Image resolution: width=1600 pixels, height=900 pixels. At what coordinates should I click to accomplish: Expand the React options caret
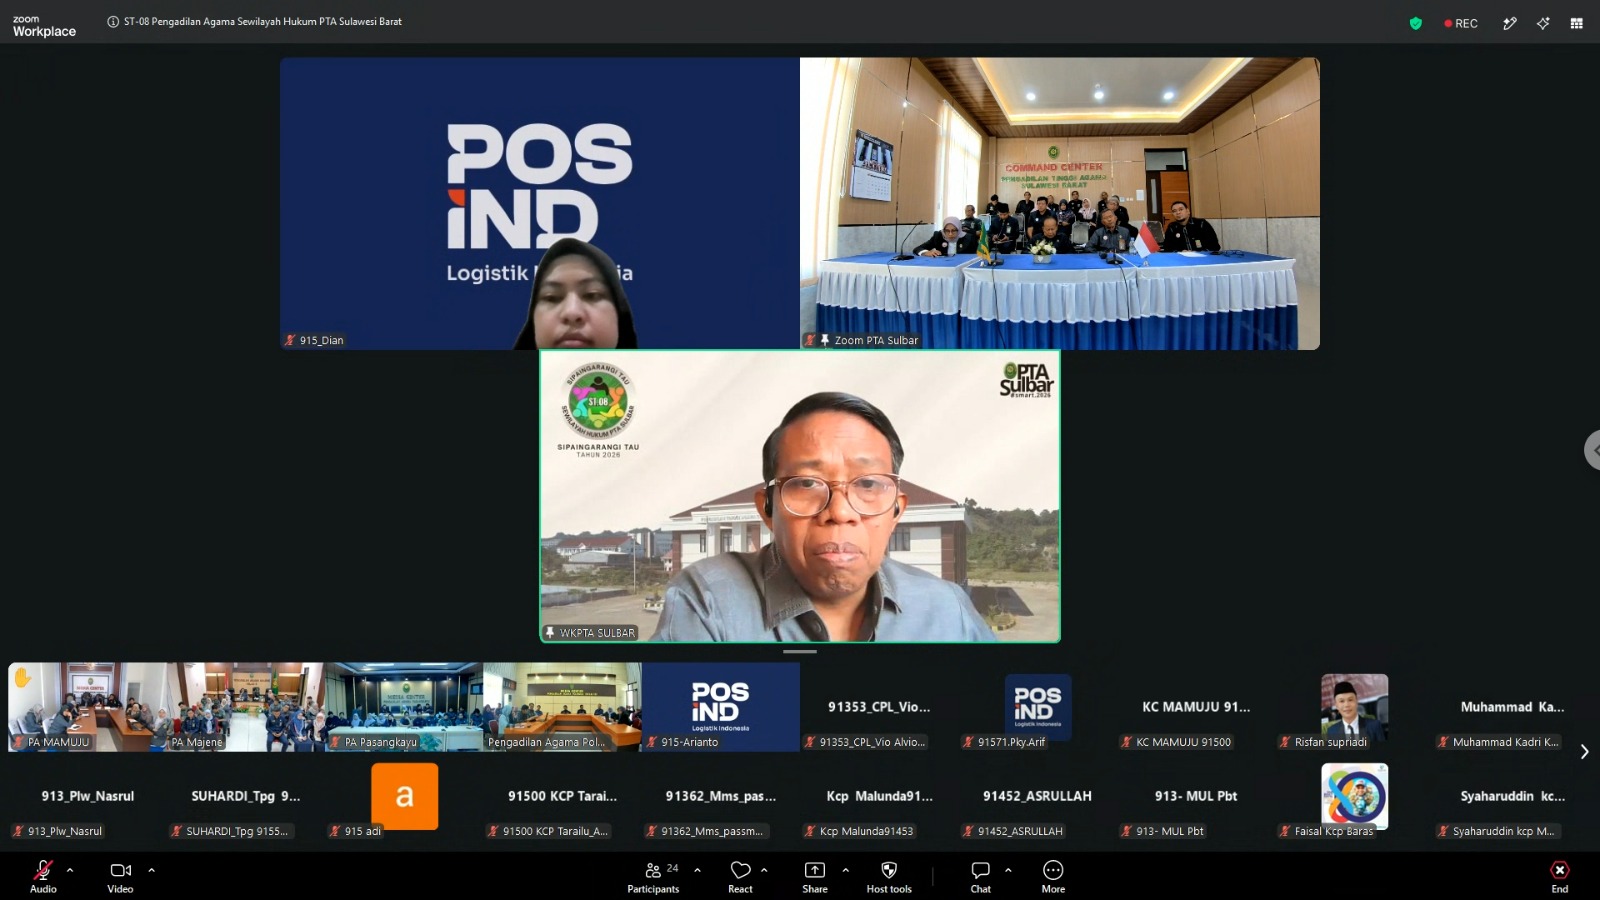tap(764, 870)
